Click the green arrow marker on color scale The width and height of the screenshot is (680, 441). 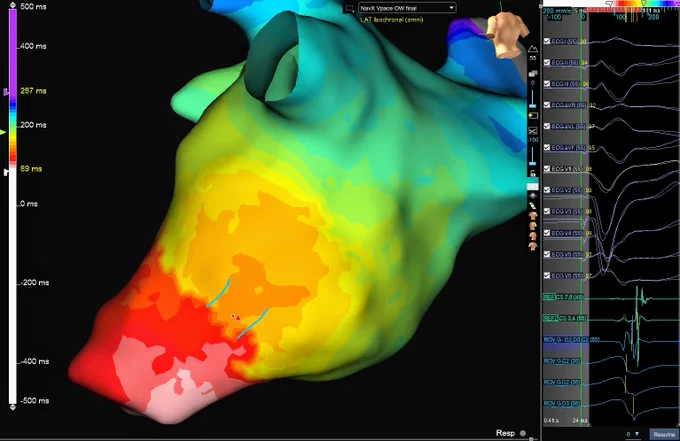click(x=3, y=132)
